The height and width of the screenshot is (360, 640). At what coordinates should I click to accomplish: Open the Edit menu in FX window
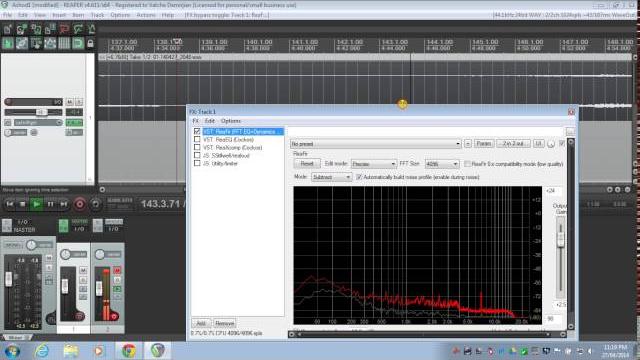210,121
